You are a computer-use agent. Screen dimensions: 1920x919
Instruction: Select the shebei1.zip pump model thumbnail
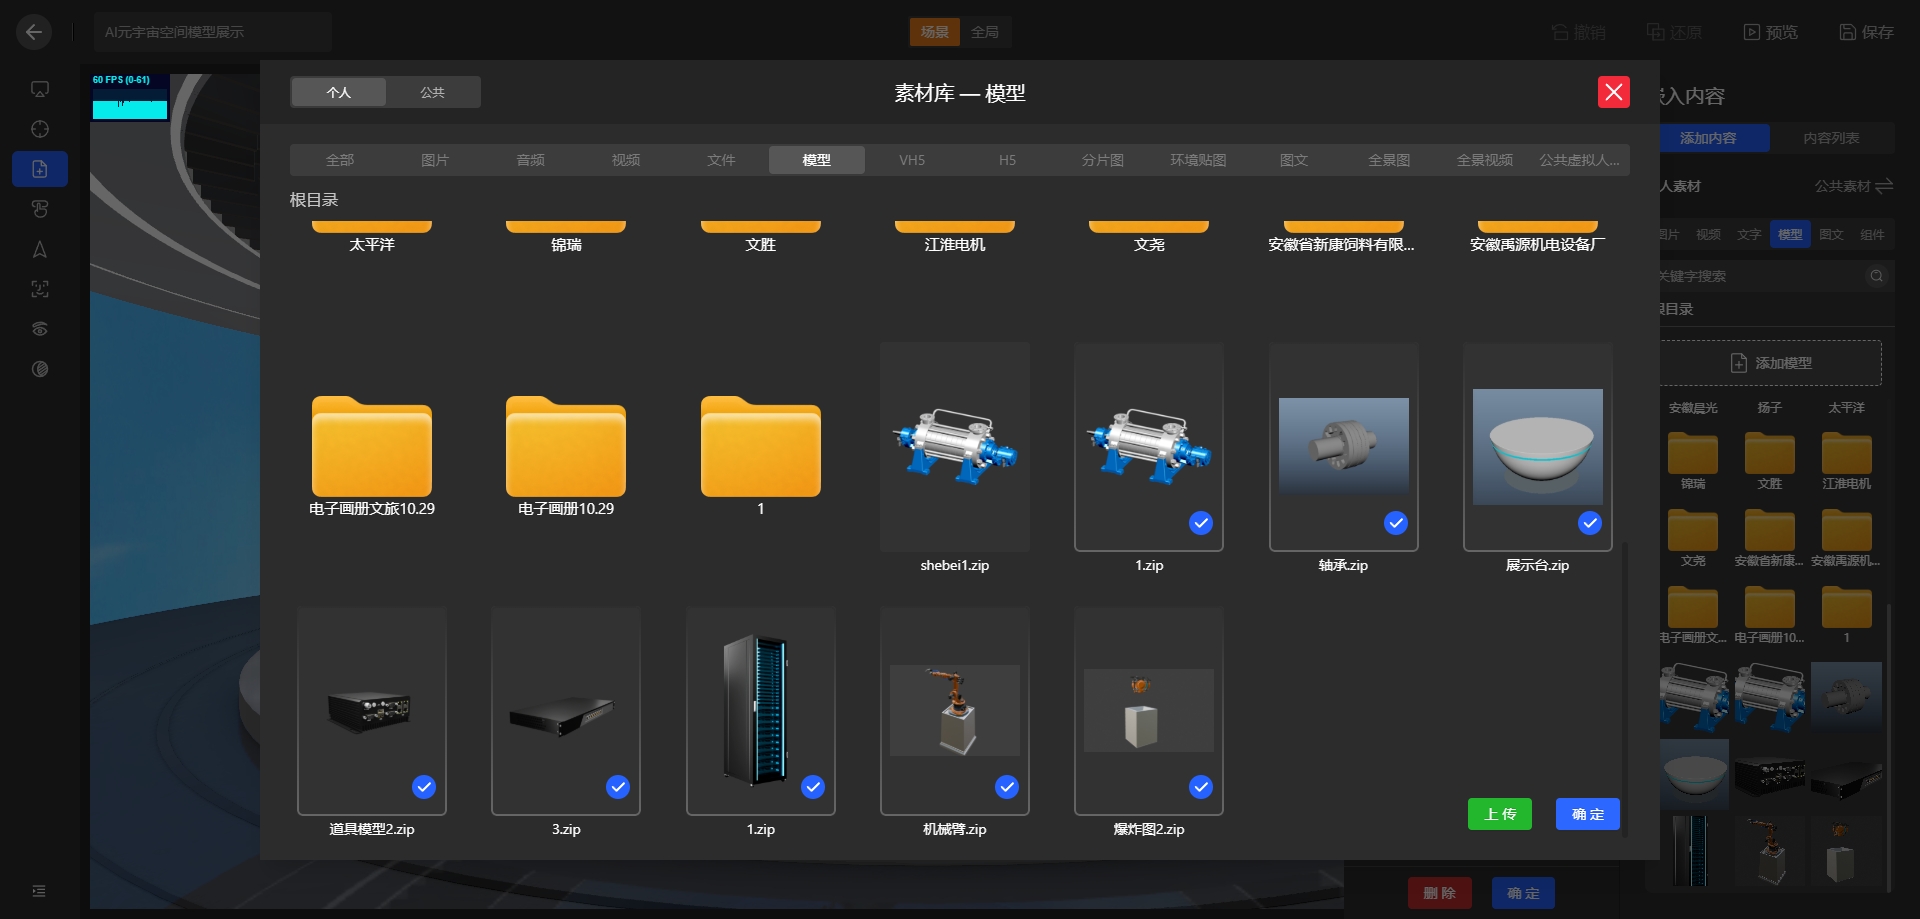[954, 448]
